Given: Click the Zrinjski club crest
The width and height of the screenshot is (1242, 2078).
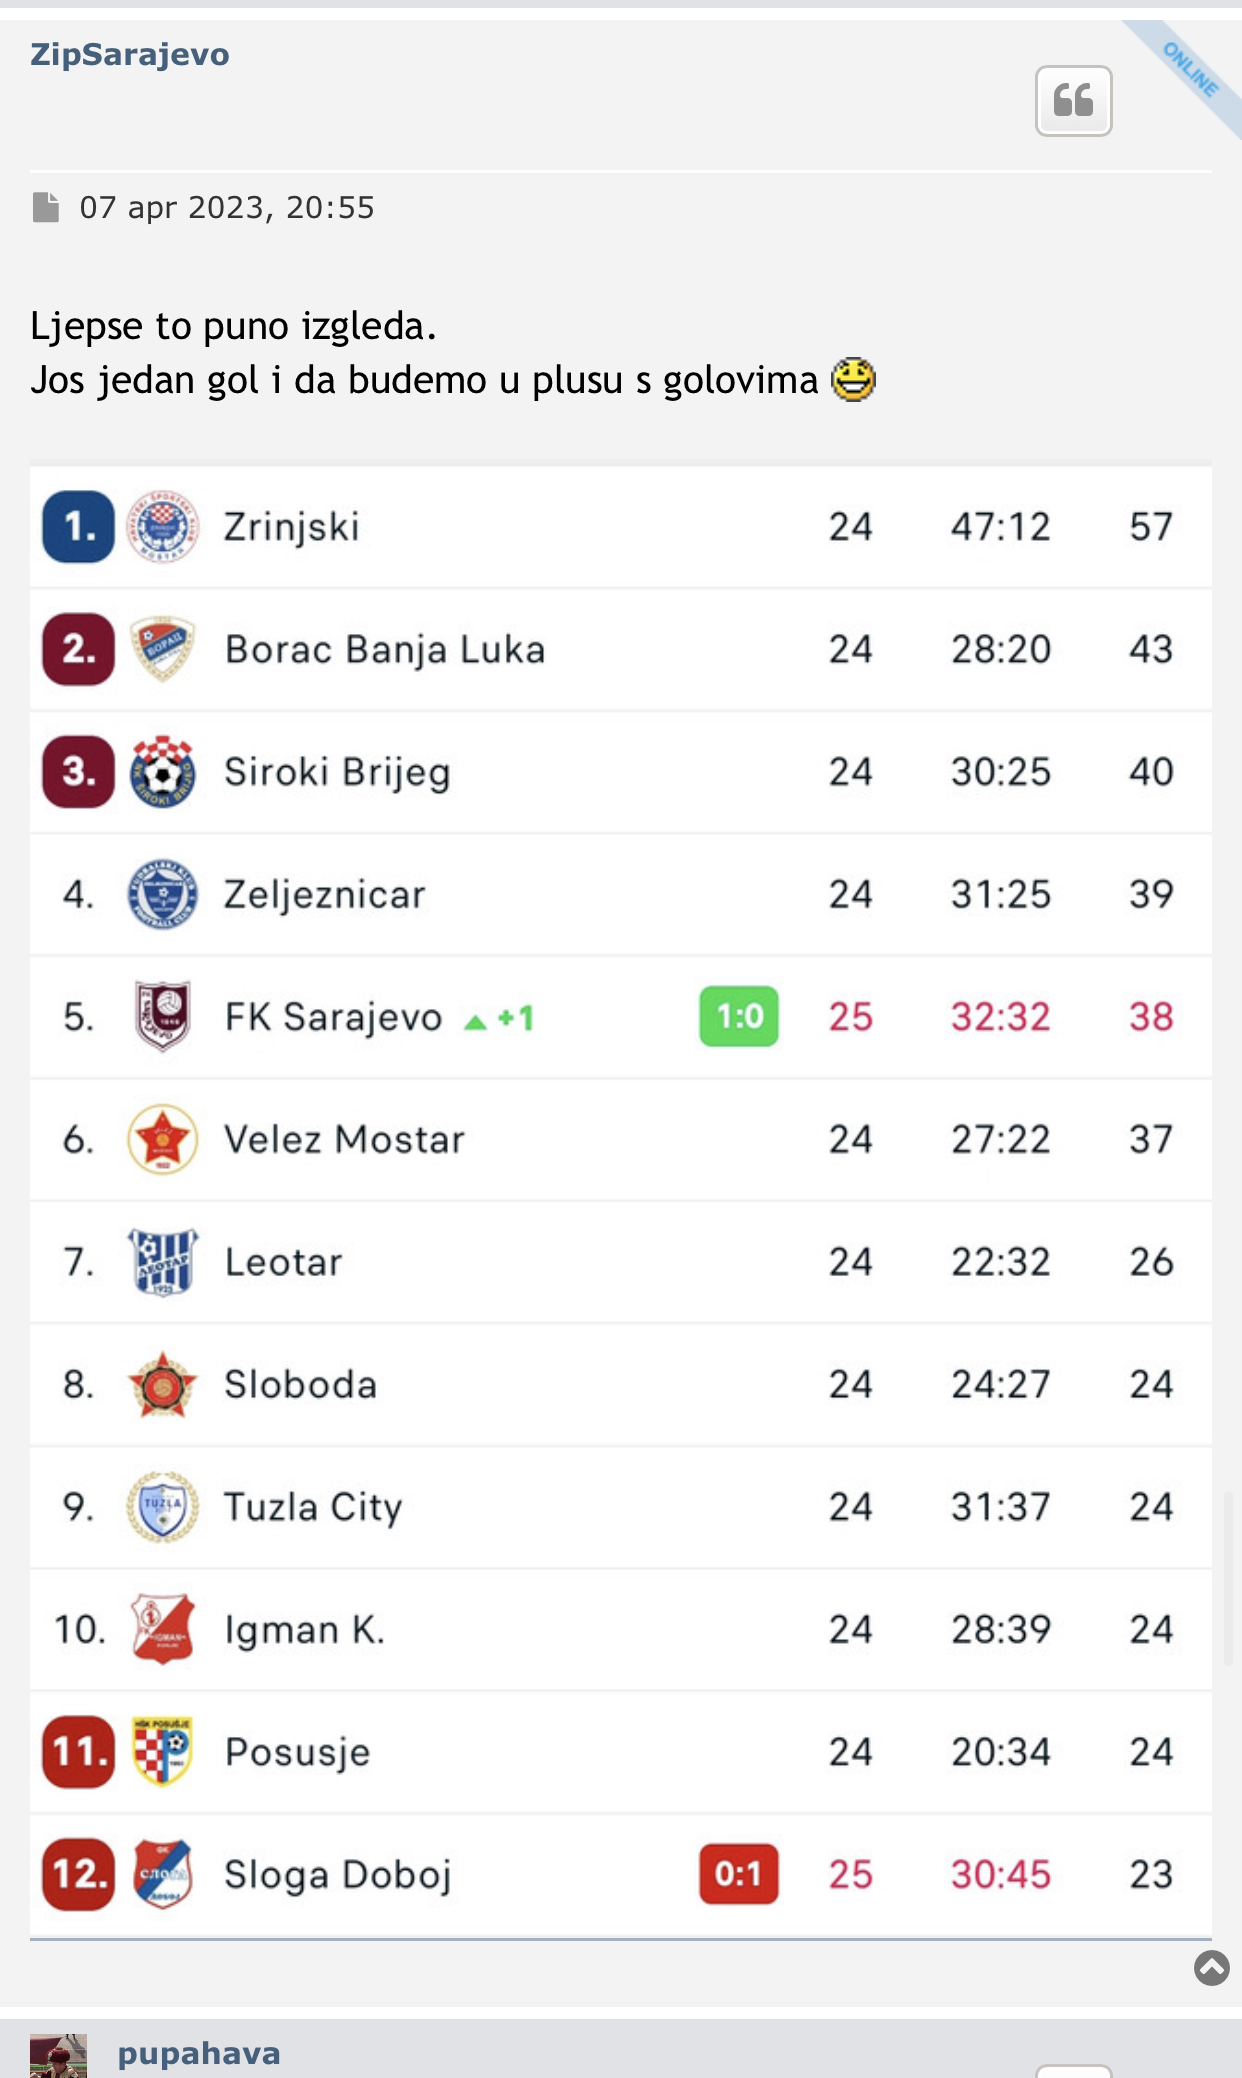Looking at the screenshot, I should click(163, 527).
